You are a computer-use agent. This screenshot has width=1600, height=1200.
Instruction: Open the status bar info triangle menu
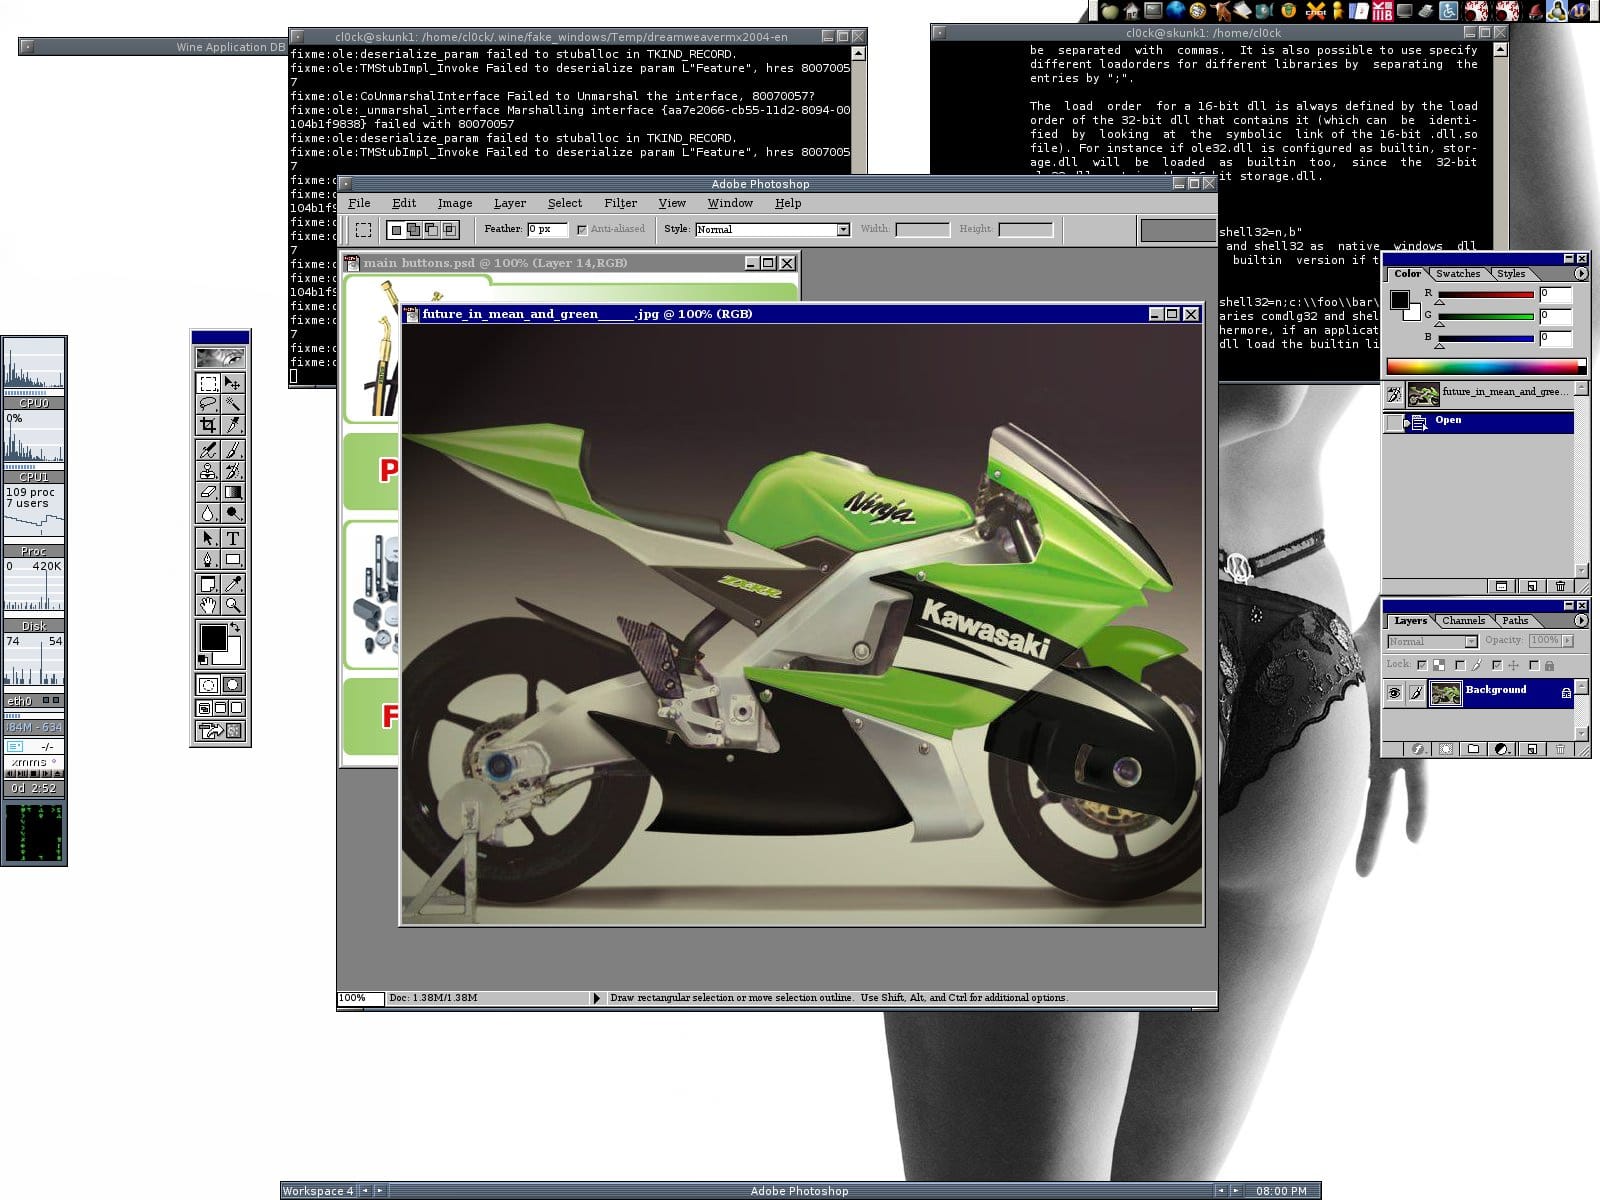point(597,998)
